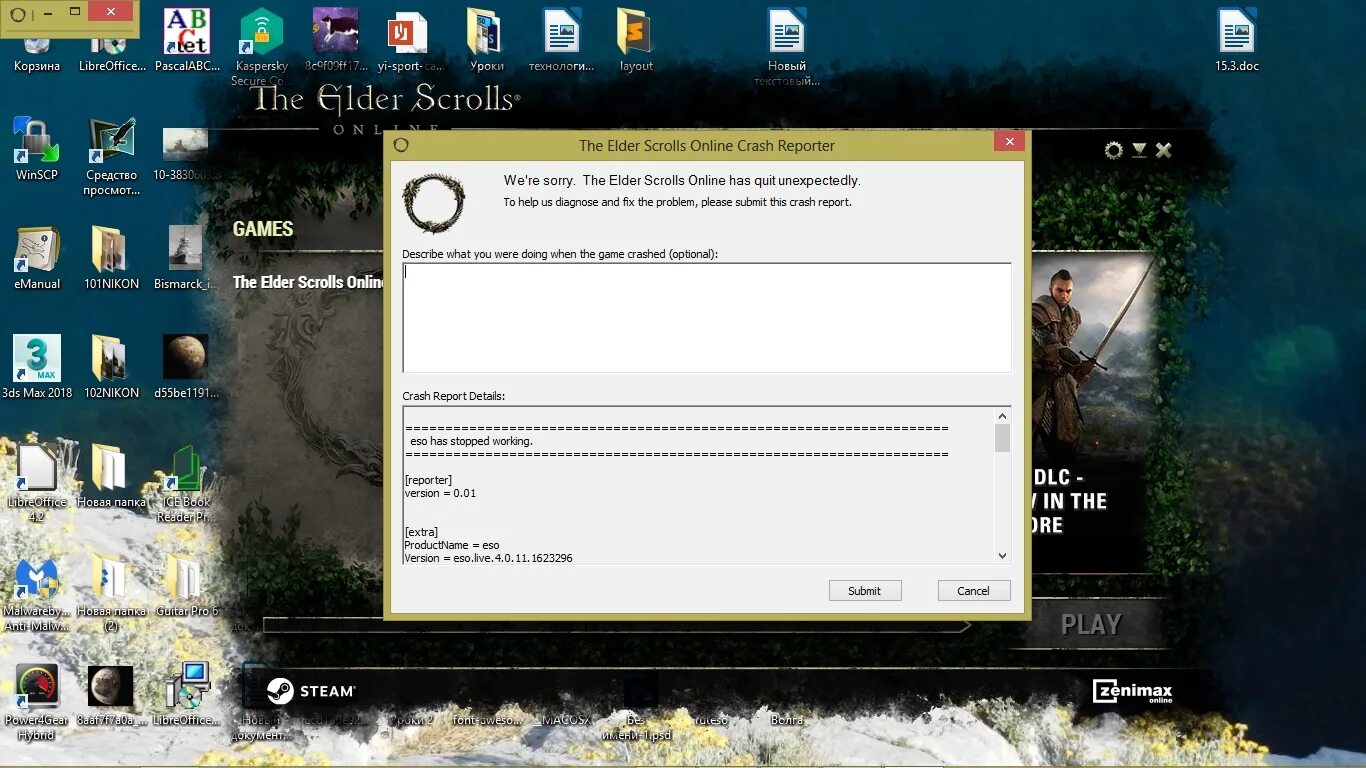1366x768 pixels.
Task: Click scrollbar up arrow in crash details
Action: [1002, 416]
